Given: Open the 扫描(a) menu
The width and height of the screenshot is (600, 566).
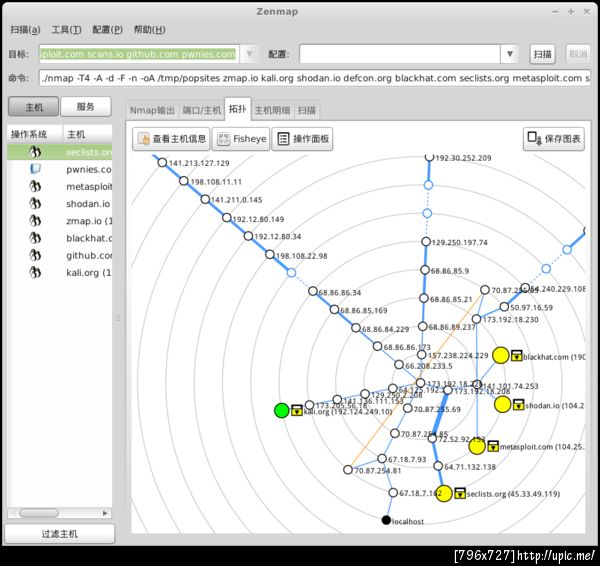Looking at the screenshot, I should point(25,29).
